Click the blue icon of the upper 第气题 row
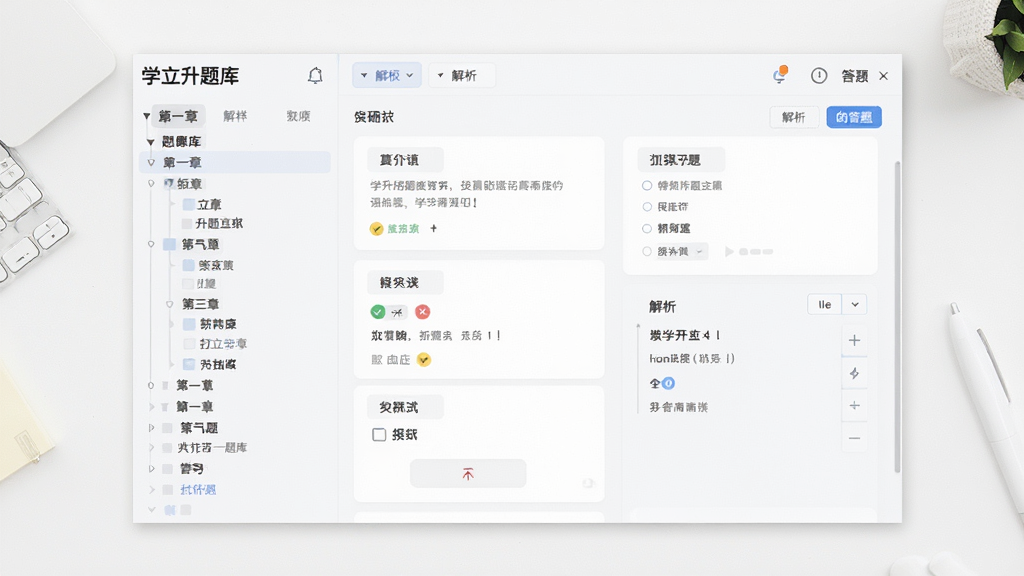 (169, 244)
